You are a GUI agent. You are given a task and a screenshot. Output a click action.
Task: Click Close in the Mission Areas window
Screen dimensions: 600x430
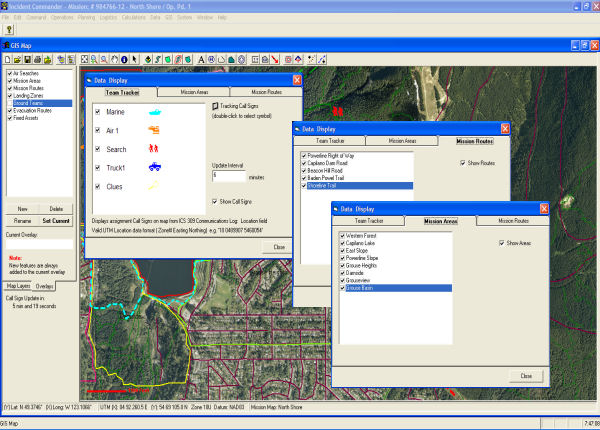coord(526,376)
